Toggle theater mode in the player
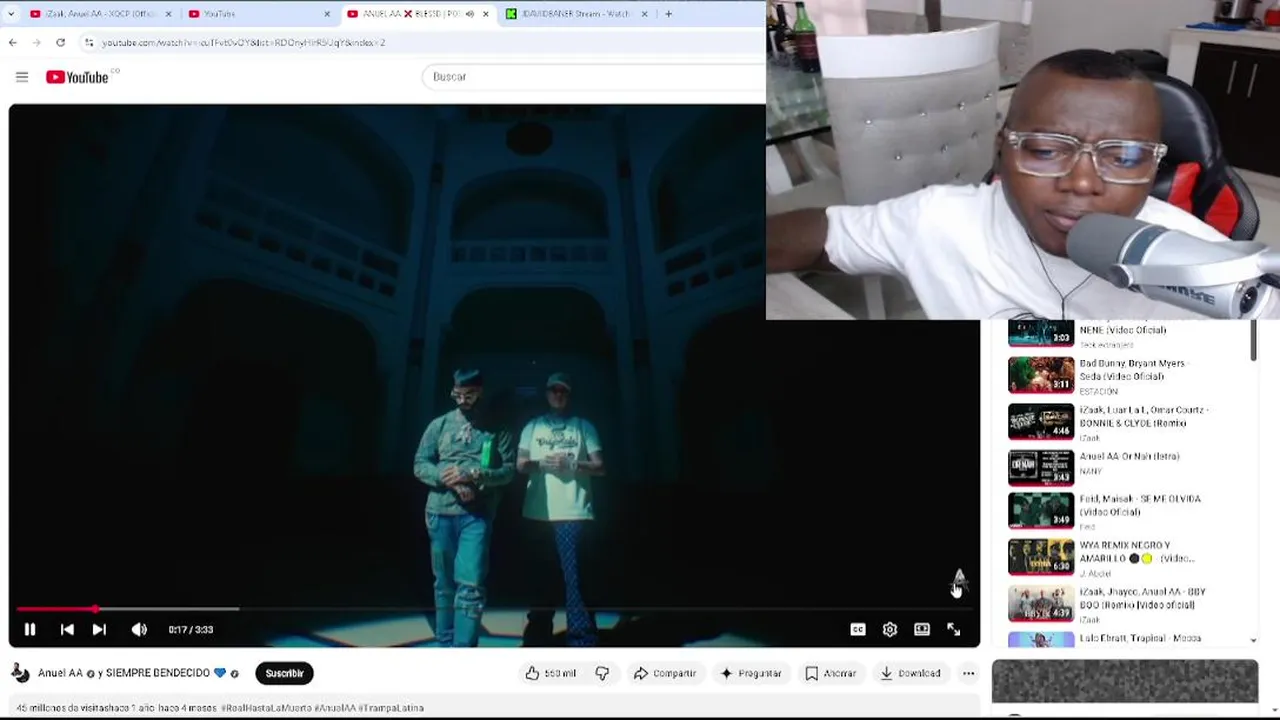This screenshot has width=1280, height=720. point(922,629)
